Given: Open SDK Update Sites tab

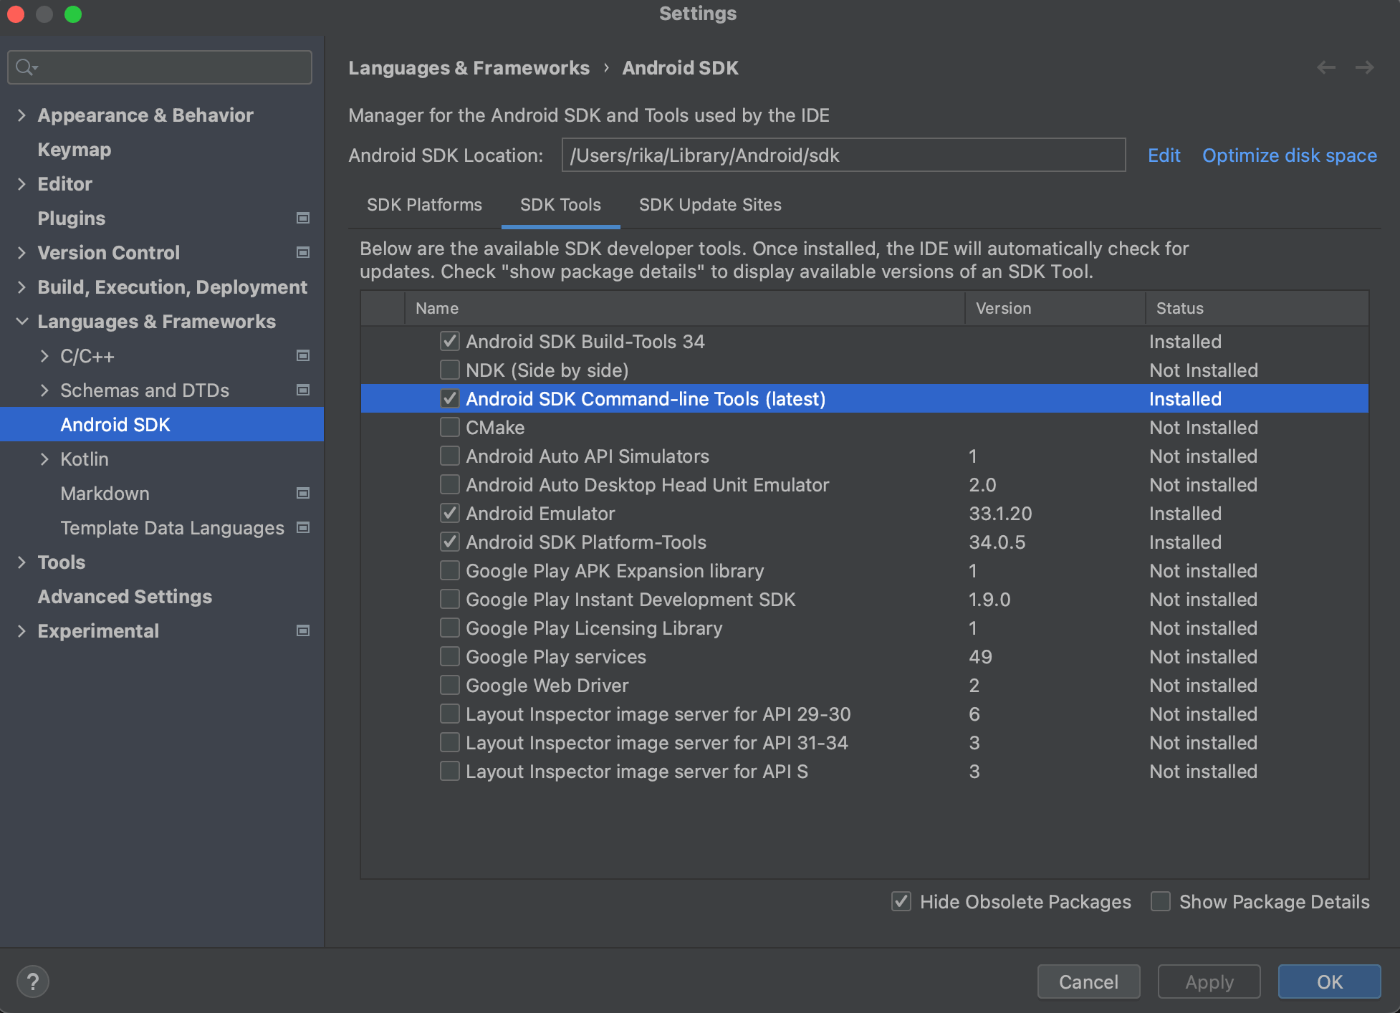Looking at the screenshot, I should click(x=710, y=205).
